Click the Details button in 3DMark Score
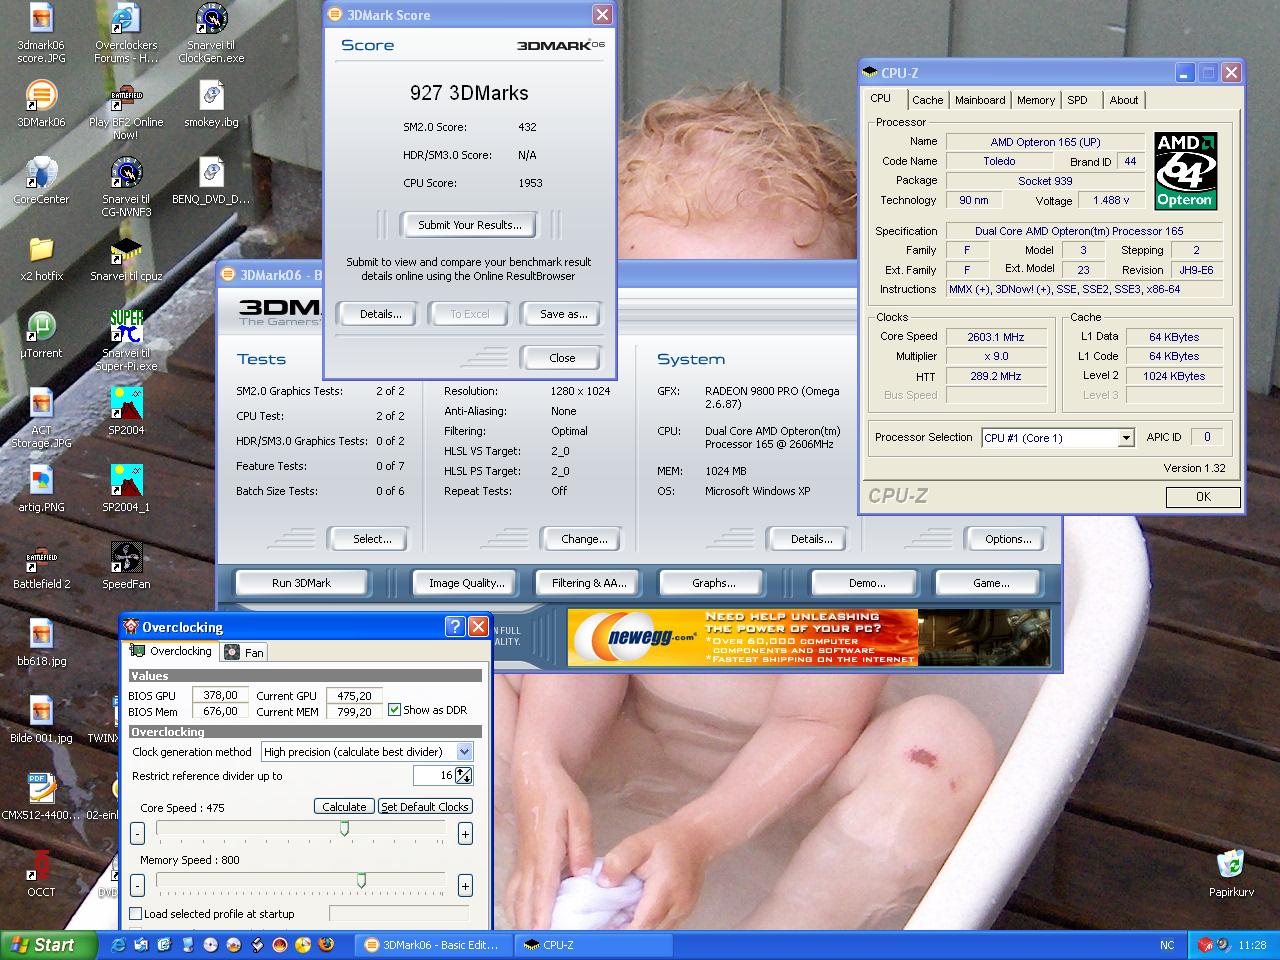 coord(380,314)
